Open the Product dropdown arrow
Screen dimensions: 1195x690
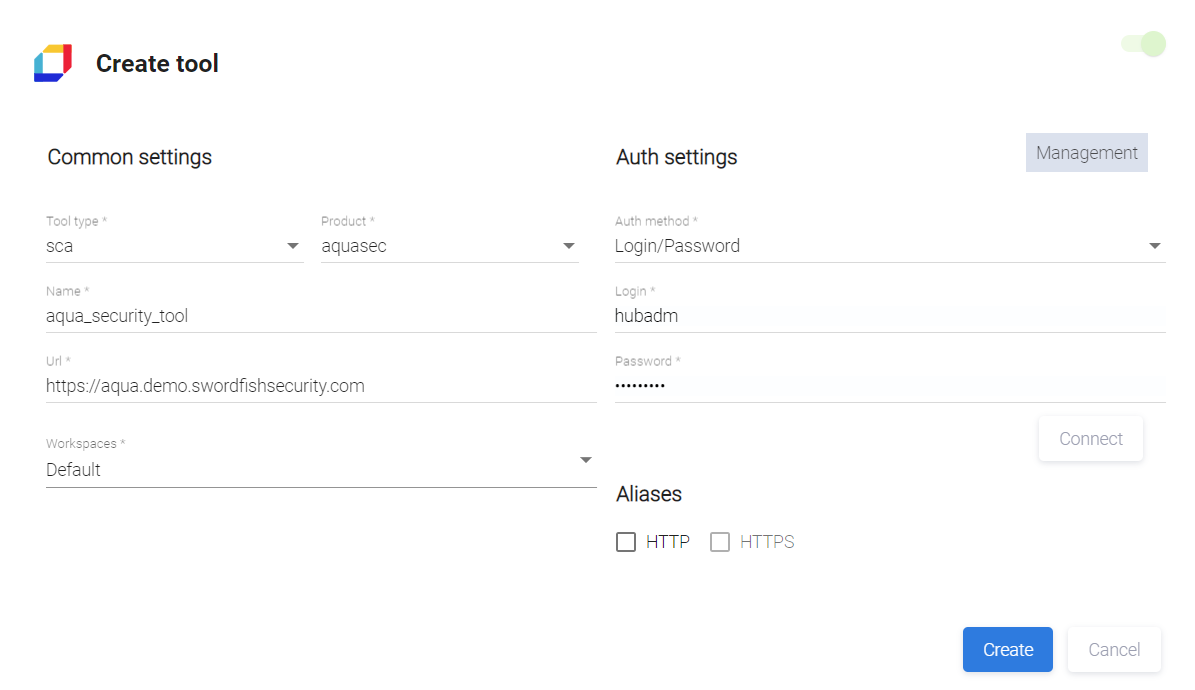(569, 246)
